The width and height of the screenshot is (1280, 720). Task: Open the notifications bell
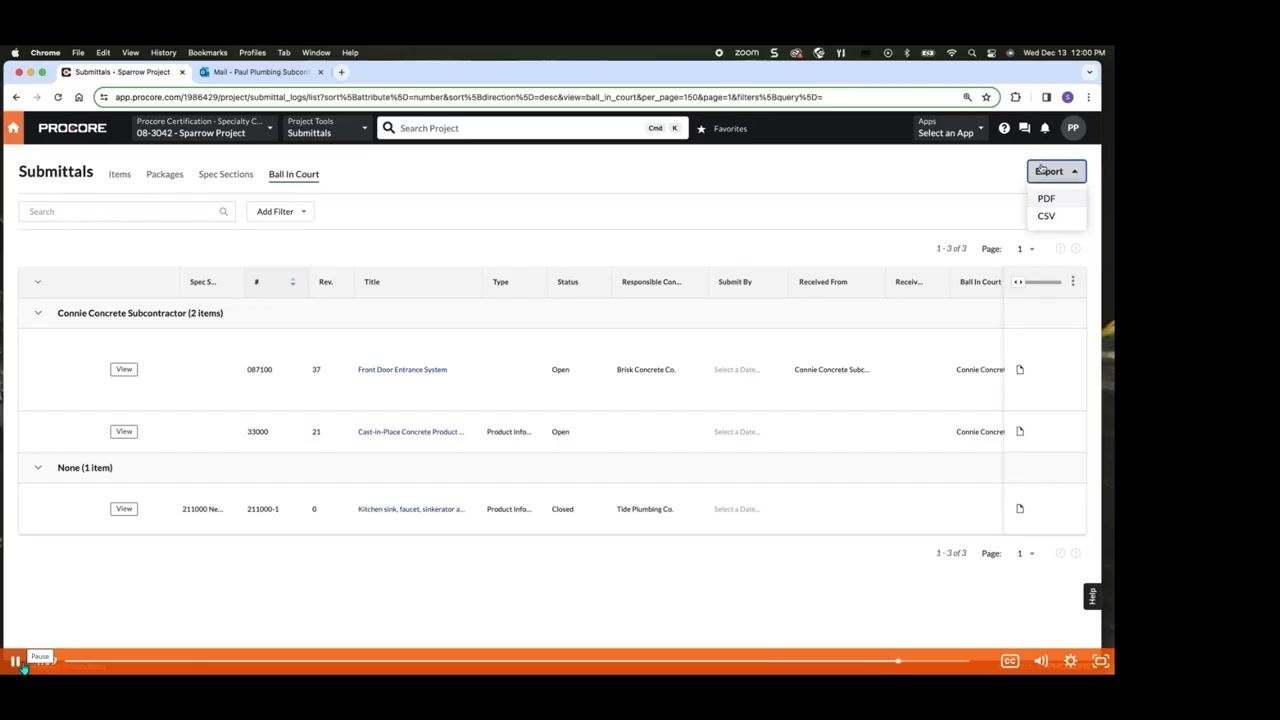pos(1045,128)
